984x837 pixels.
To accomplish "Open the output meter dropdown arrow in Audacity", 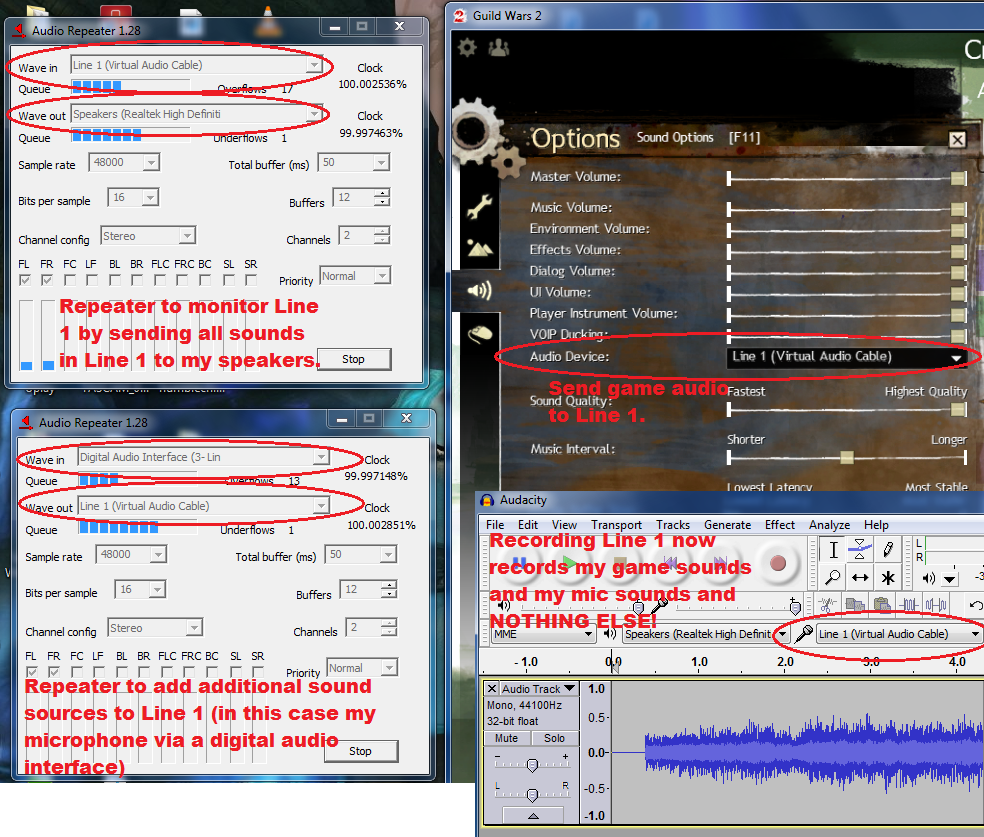I will tap(950, 578).
